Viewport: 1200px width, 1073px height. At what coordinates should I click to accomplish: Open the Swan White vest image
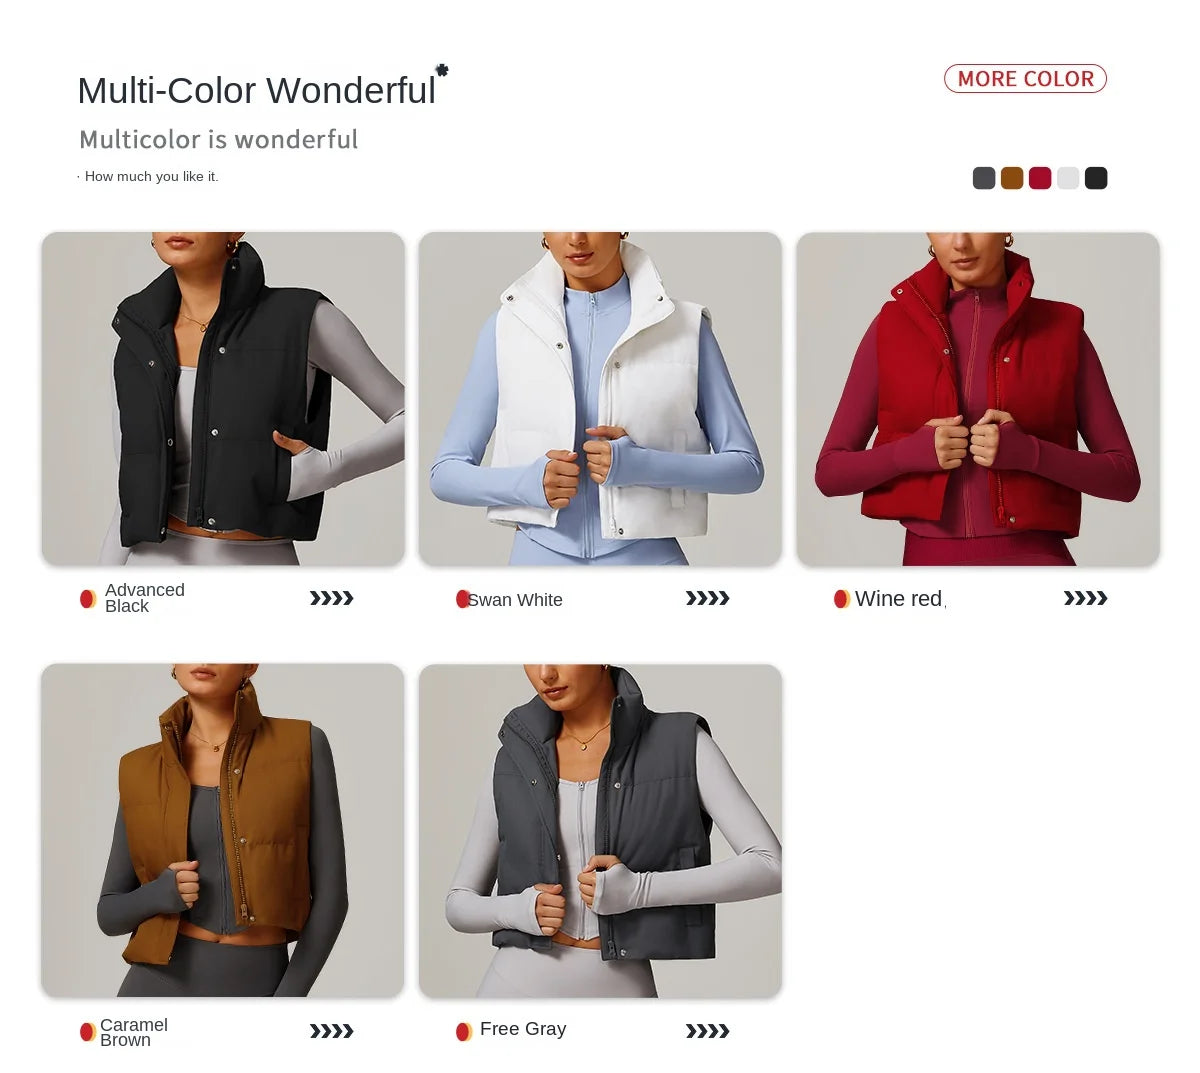pos(600,399)
